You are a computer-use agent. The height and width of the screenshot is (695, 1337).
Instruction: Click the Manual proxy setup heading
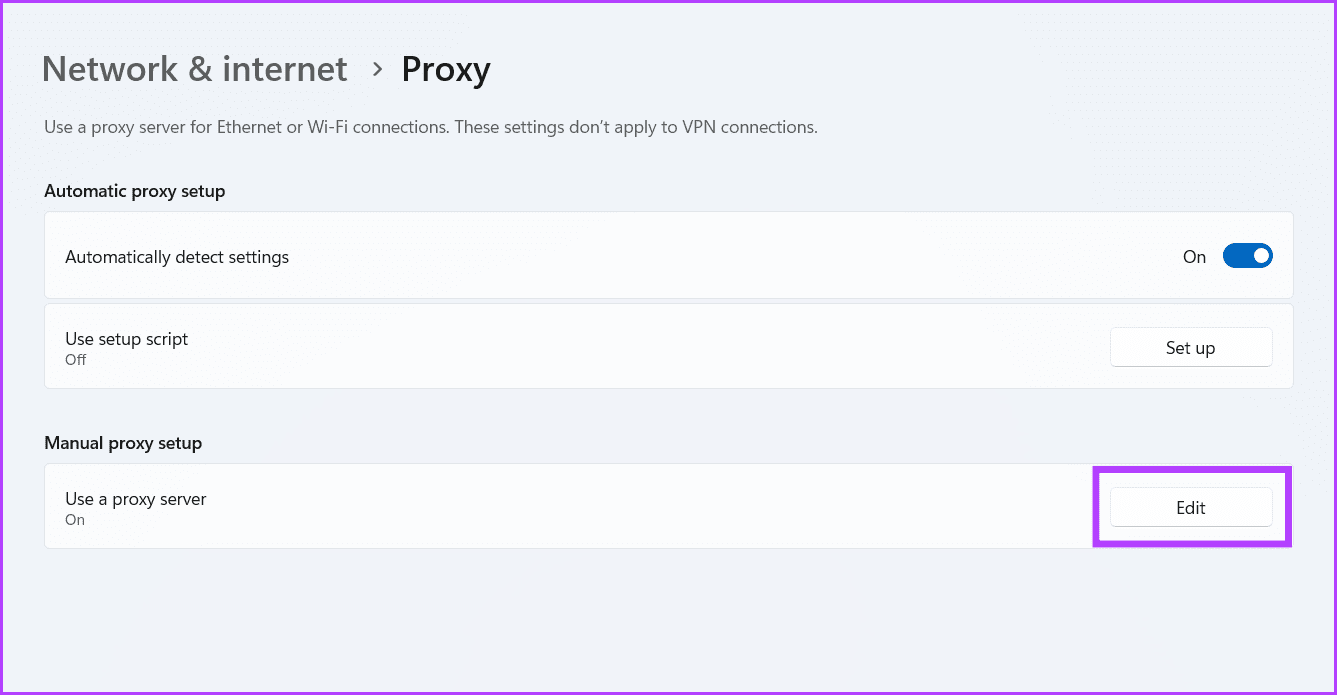coord(122,442)
